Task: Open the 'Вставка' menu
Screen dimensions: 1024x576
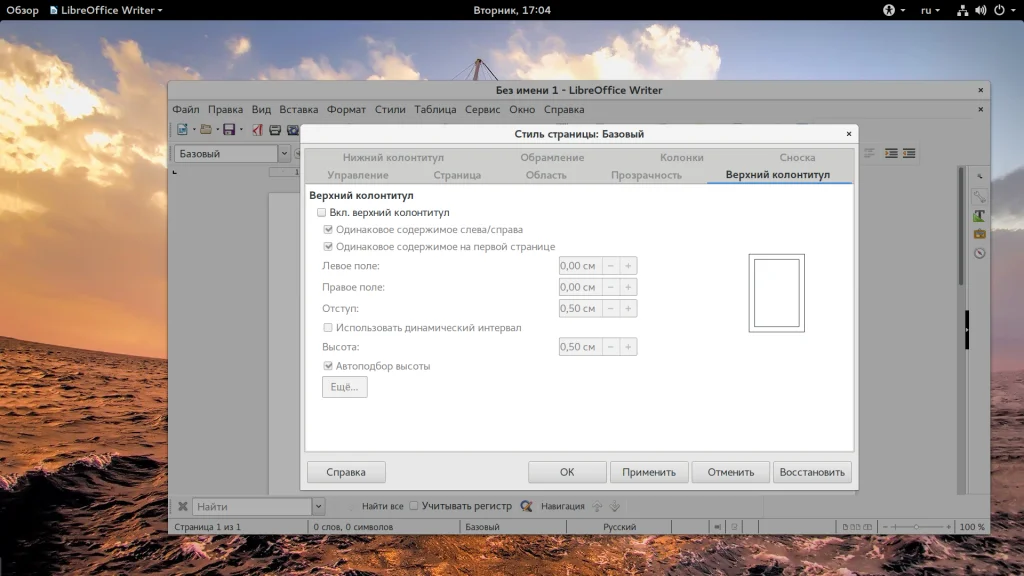Action: click(x=299, y=110)
